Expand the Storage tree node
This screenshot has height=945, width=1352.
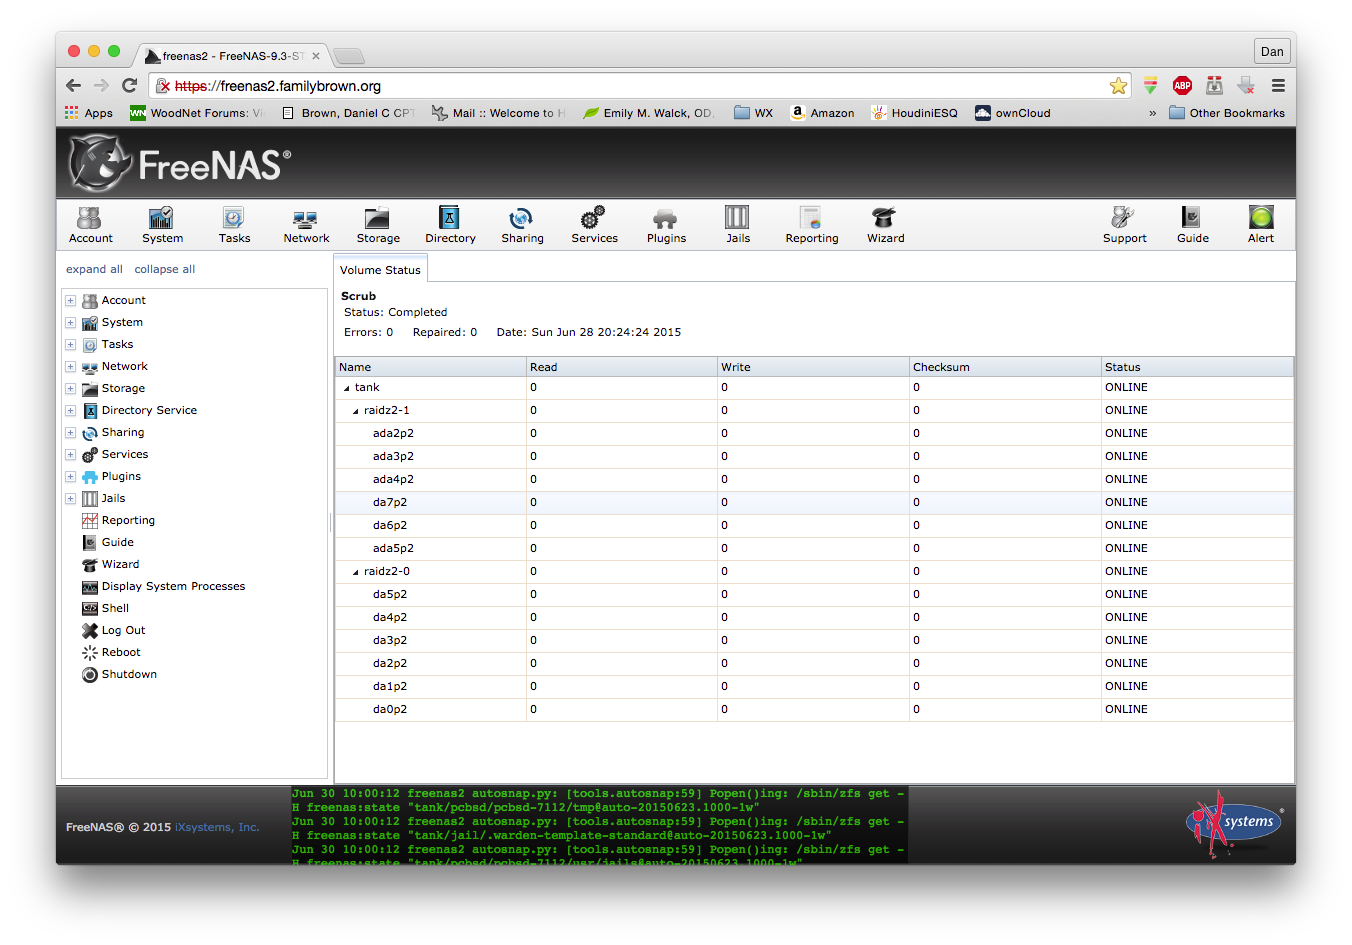coord(71,388)
